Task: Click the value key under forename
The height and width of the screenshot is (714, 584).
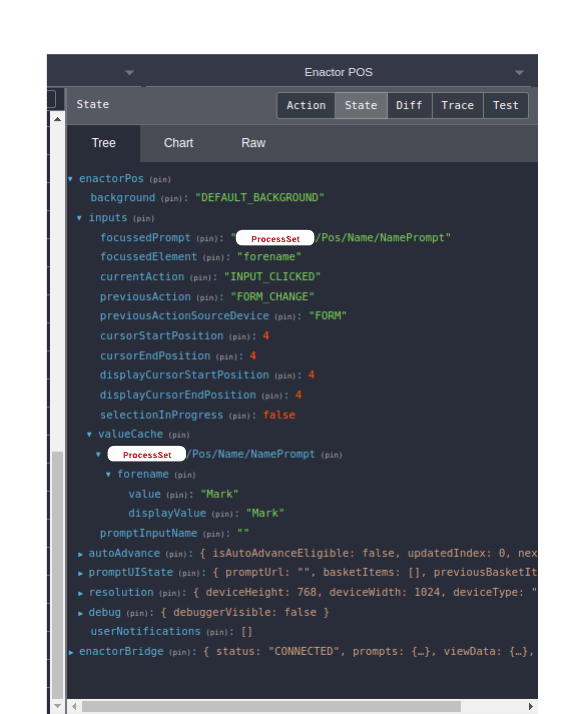Action: (x=144, y=494)
